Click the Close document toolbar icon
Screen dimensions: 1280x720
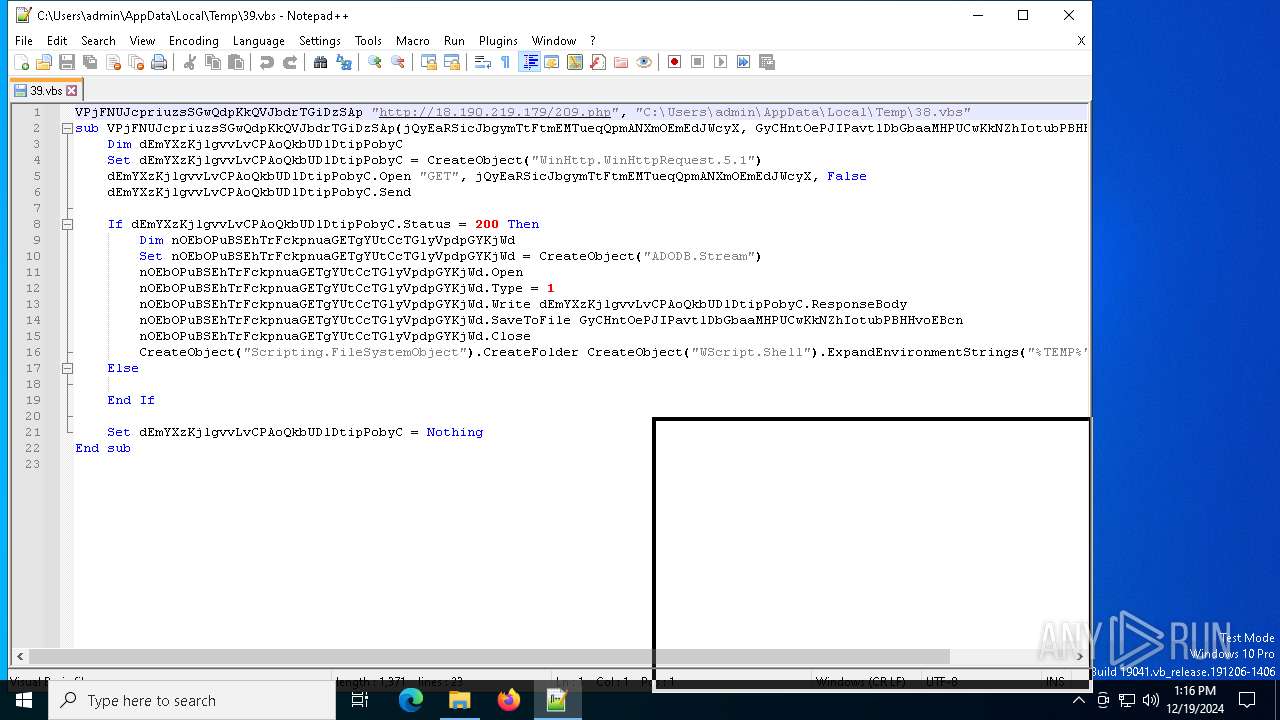click(113, 62)
